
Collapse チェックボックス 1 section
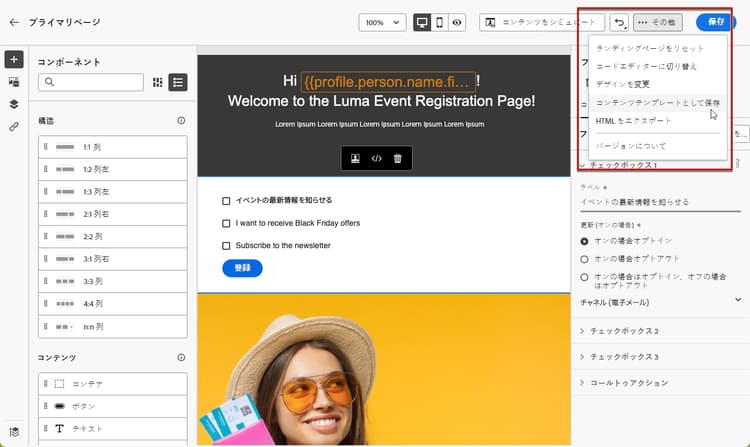[582, 165]
